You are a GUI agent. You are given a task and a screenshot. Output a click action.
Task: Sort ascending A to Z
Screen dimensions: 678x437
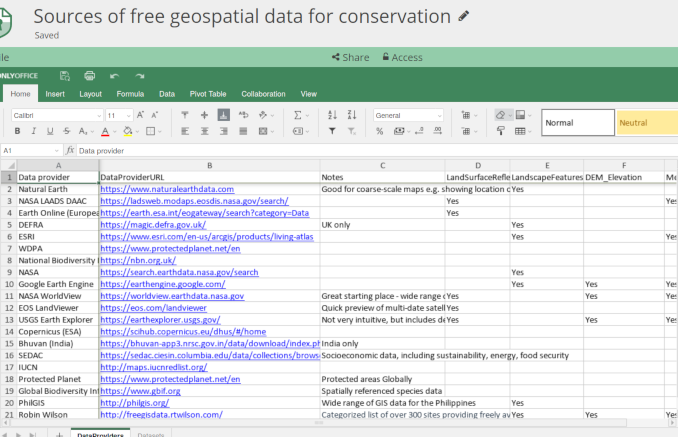(332, 115)
